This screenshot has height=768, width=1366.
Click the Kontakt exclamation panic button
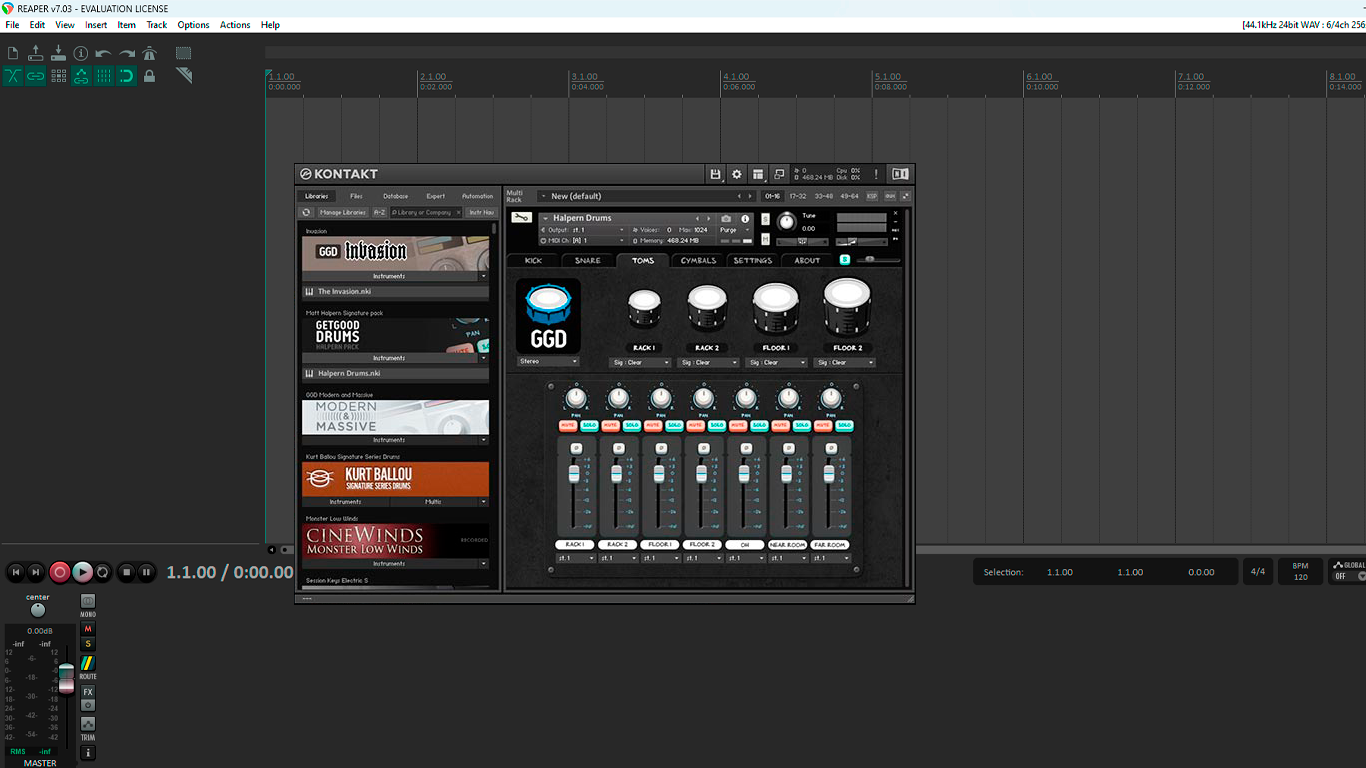[876, 174]
